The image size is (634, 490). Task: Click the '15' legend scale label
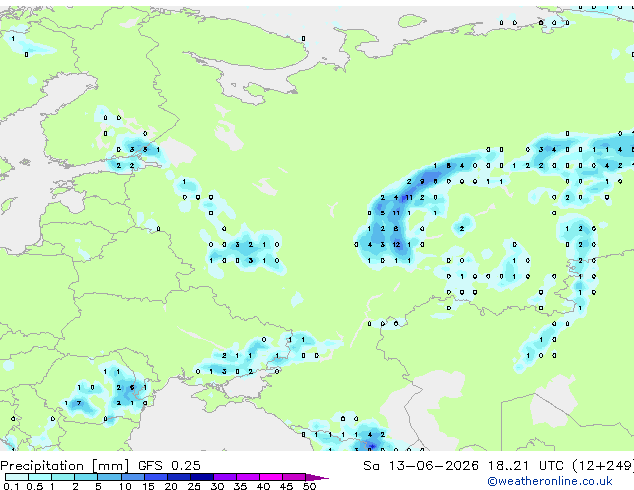[x=148, y=486]
